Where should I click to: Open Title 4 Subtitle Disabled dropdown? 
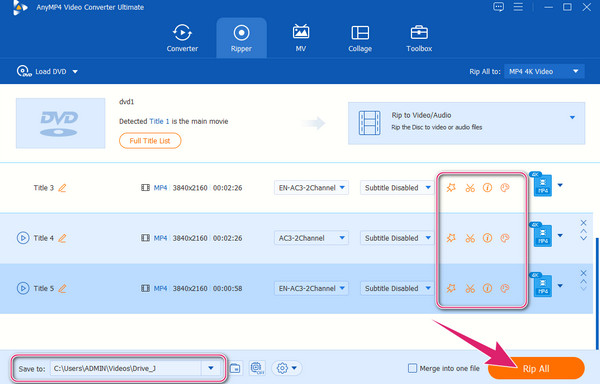pos(397,238)
